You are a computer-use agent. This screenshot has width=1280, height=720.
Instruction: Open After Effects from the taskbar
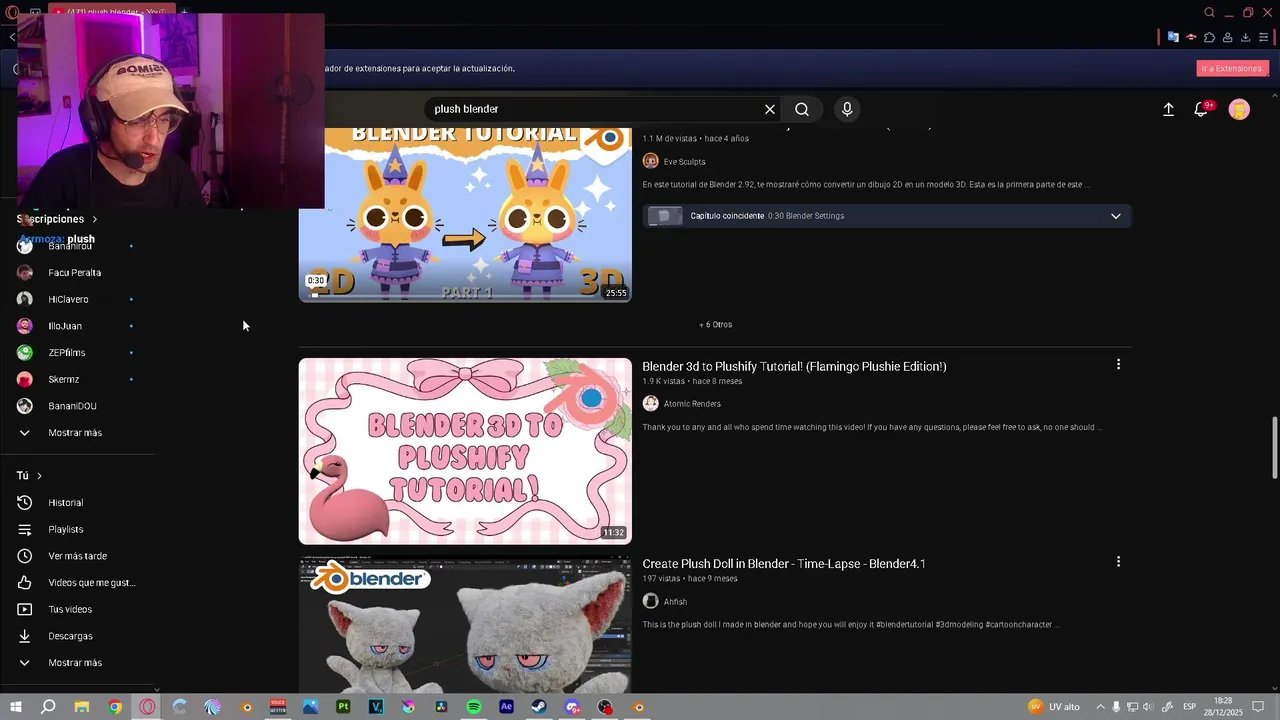click(507, 707)
